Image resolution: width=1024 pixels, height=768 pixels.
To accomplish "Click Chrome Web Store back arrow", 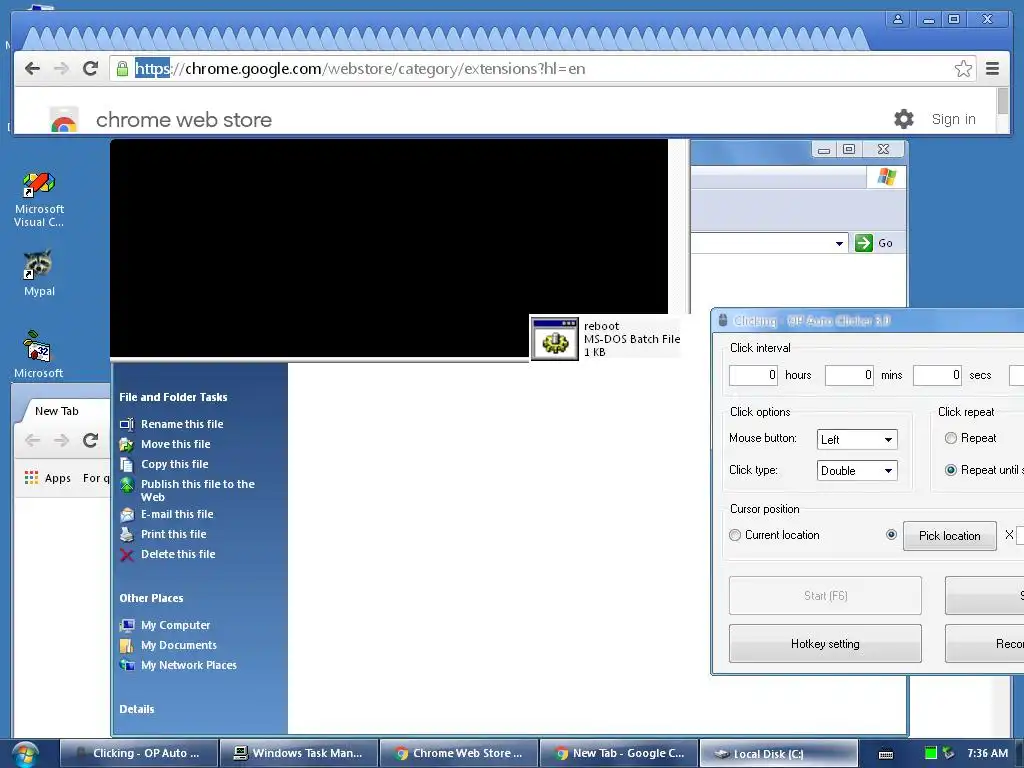I will [x=32, y=69].
